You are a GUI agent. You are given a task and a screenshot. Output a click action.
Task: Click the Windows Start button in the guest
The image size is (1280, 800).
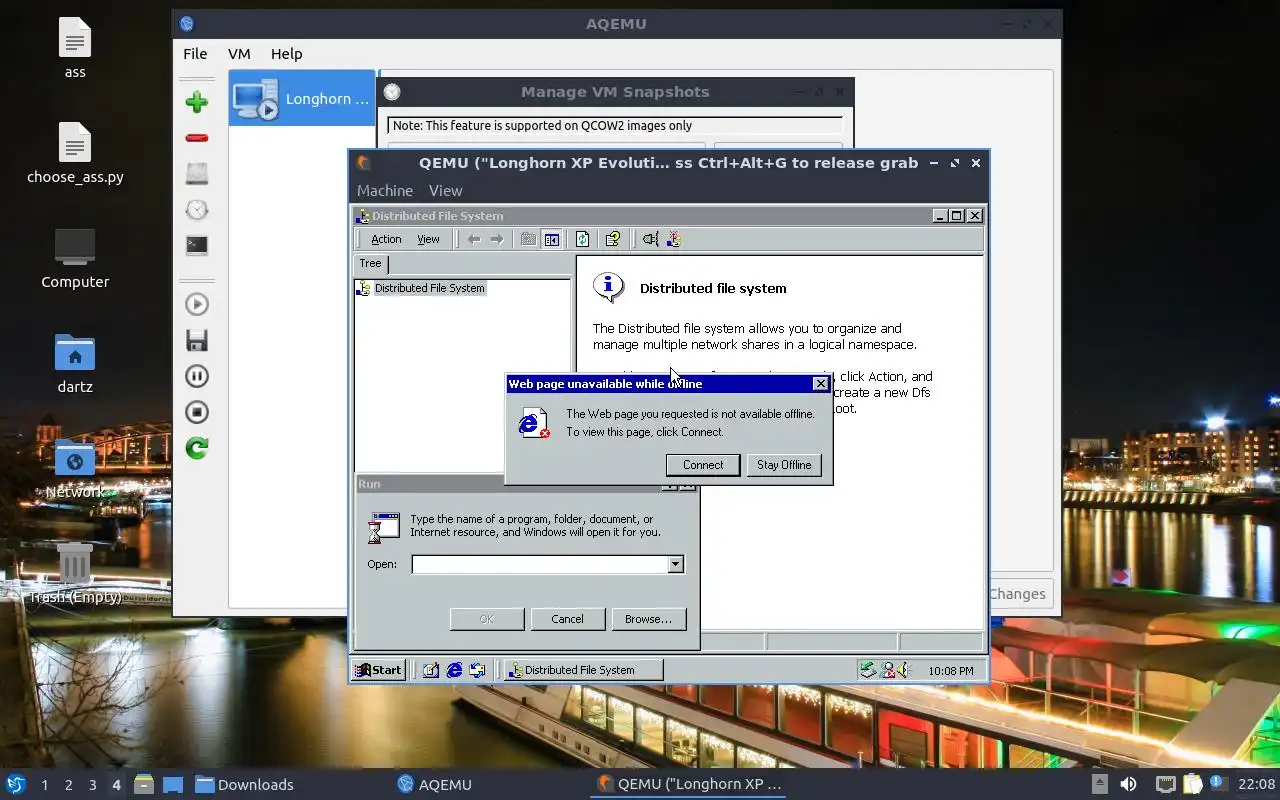(379, 670)
